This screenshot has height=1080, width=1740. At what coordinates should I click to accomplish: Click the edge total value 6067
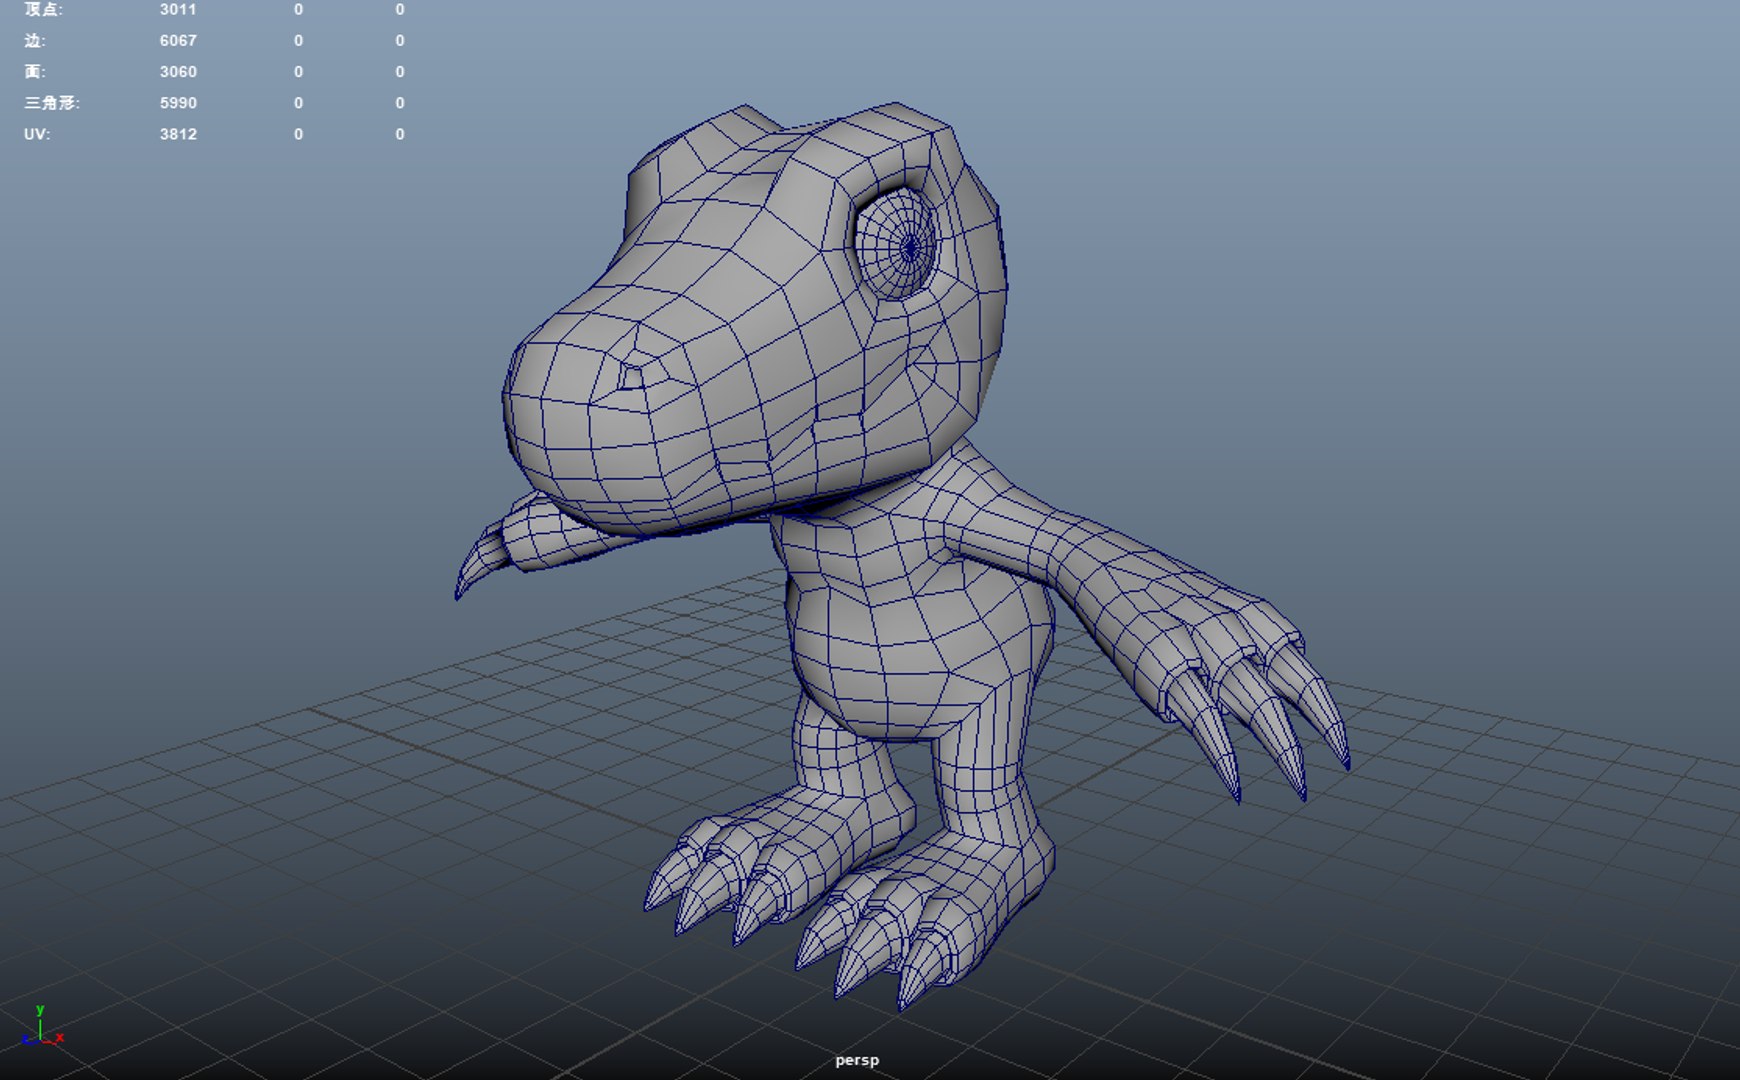[178, 40]
